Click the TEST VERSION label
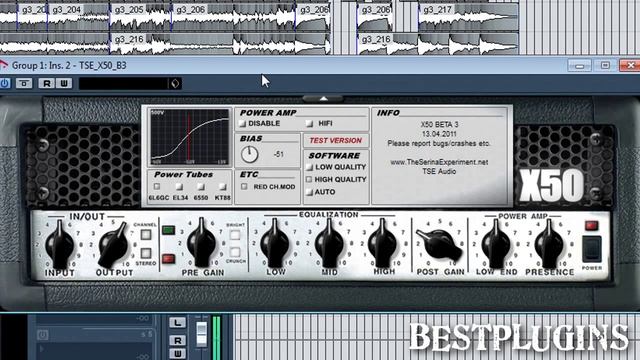Image resolution: width=640 pixels, height=360 pixels. point(336,140)
